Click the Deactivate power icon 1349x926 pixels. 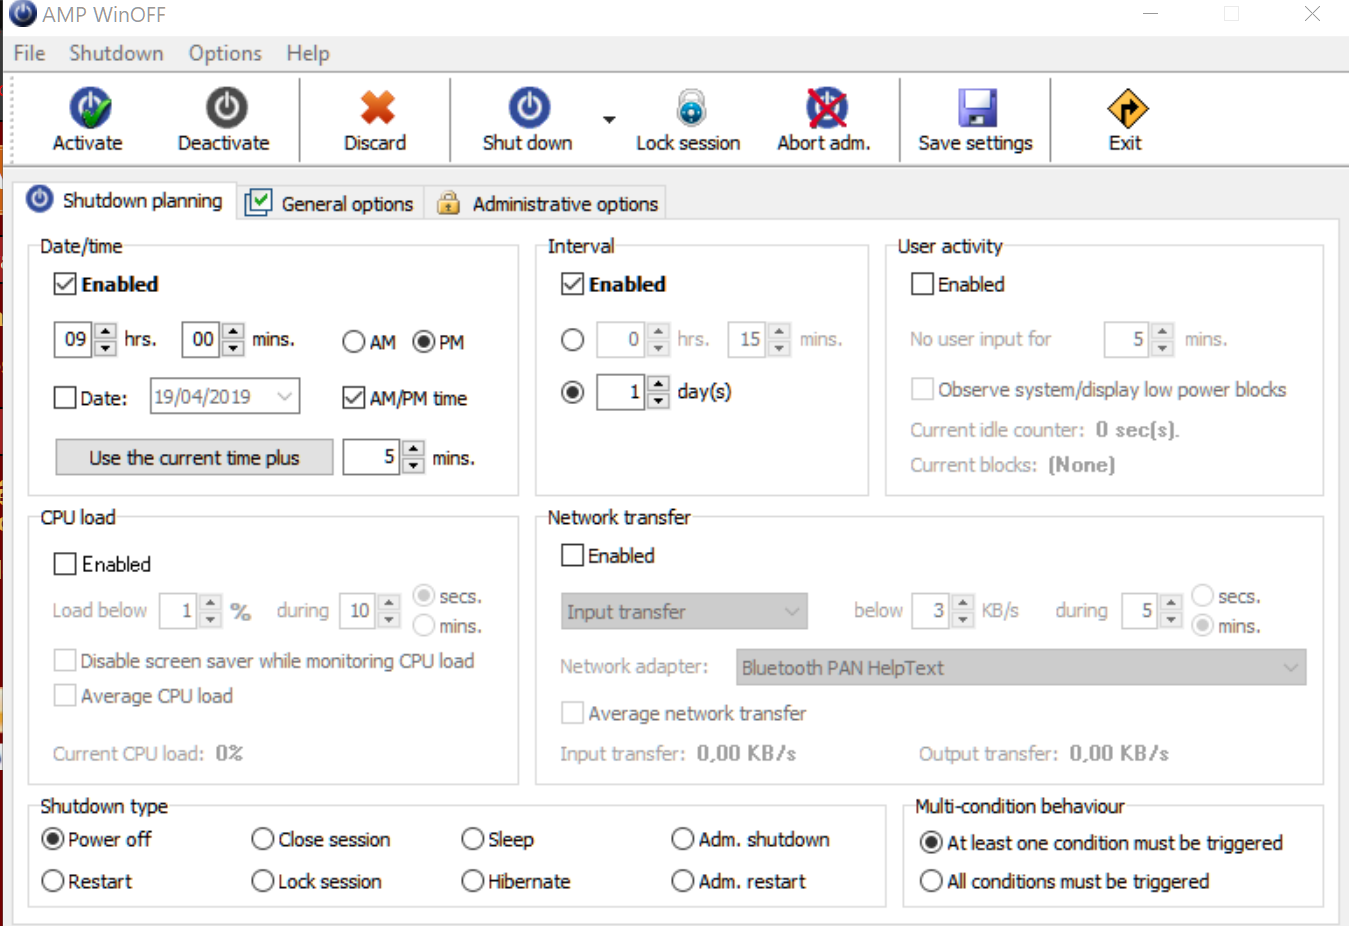coord(226,108)
